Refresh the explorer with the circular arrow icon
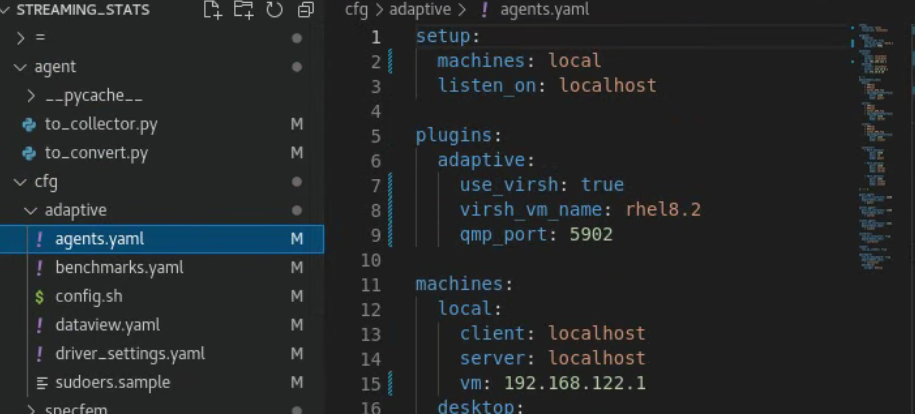 (x=274, y=9)
